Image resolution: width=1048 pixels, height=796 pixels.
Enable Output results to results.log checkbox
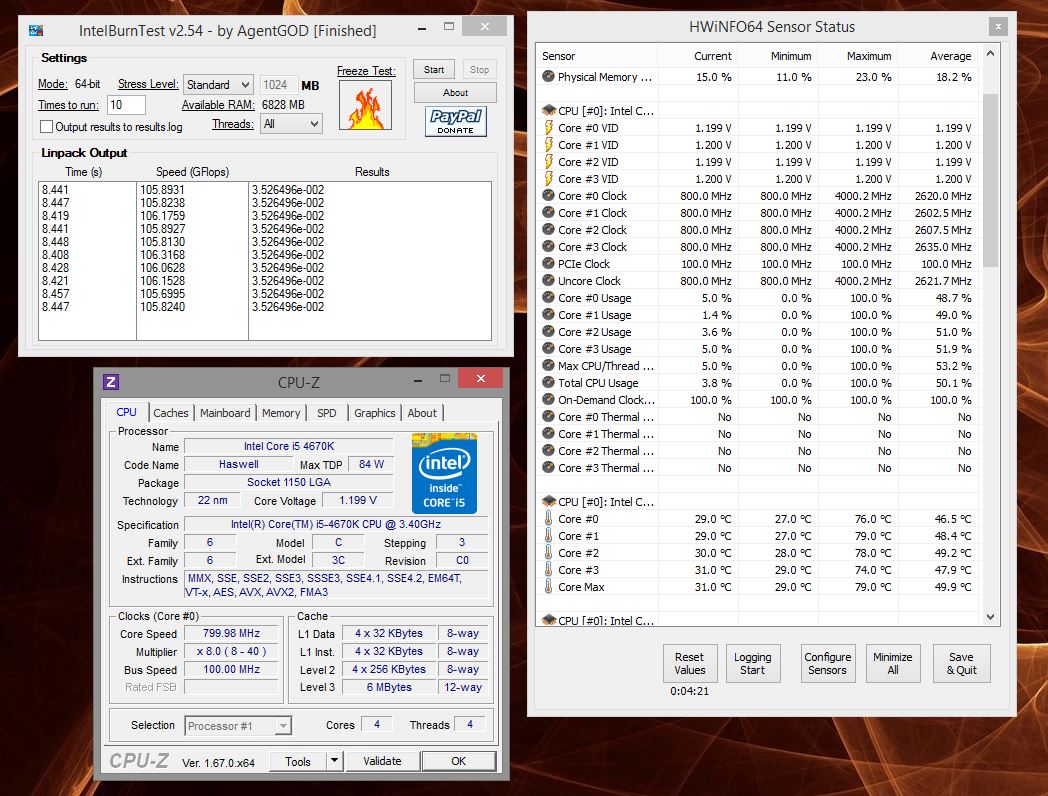46,126
